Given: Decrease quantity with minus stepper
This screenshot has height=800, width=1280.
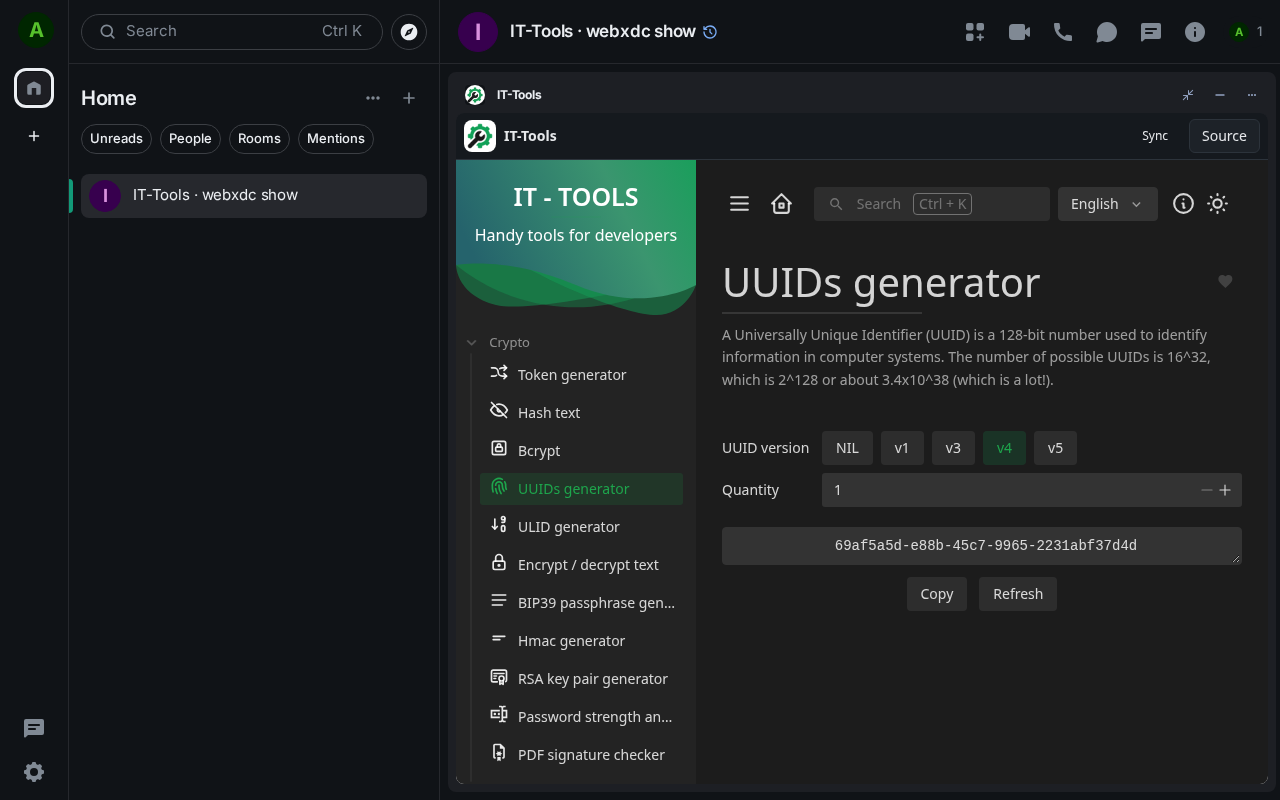Looking at the screenshot, I should [x=1207, y=490].
